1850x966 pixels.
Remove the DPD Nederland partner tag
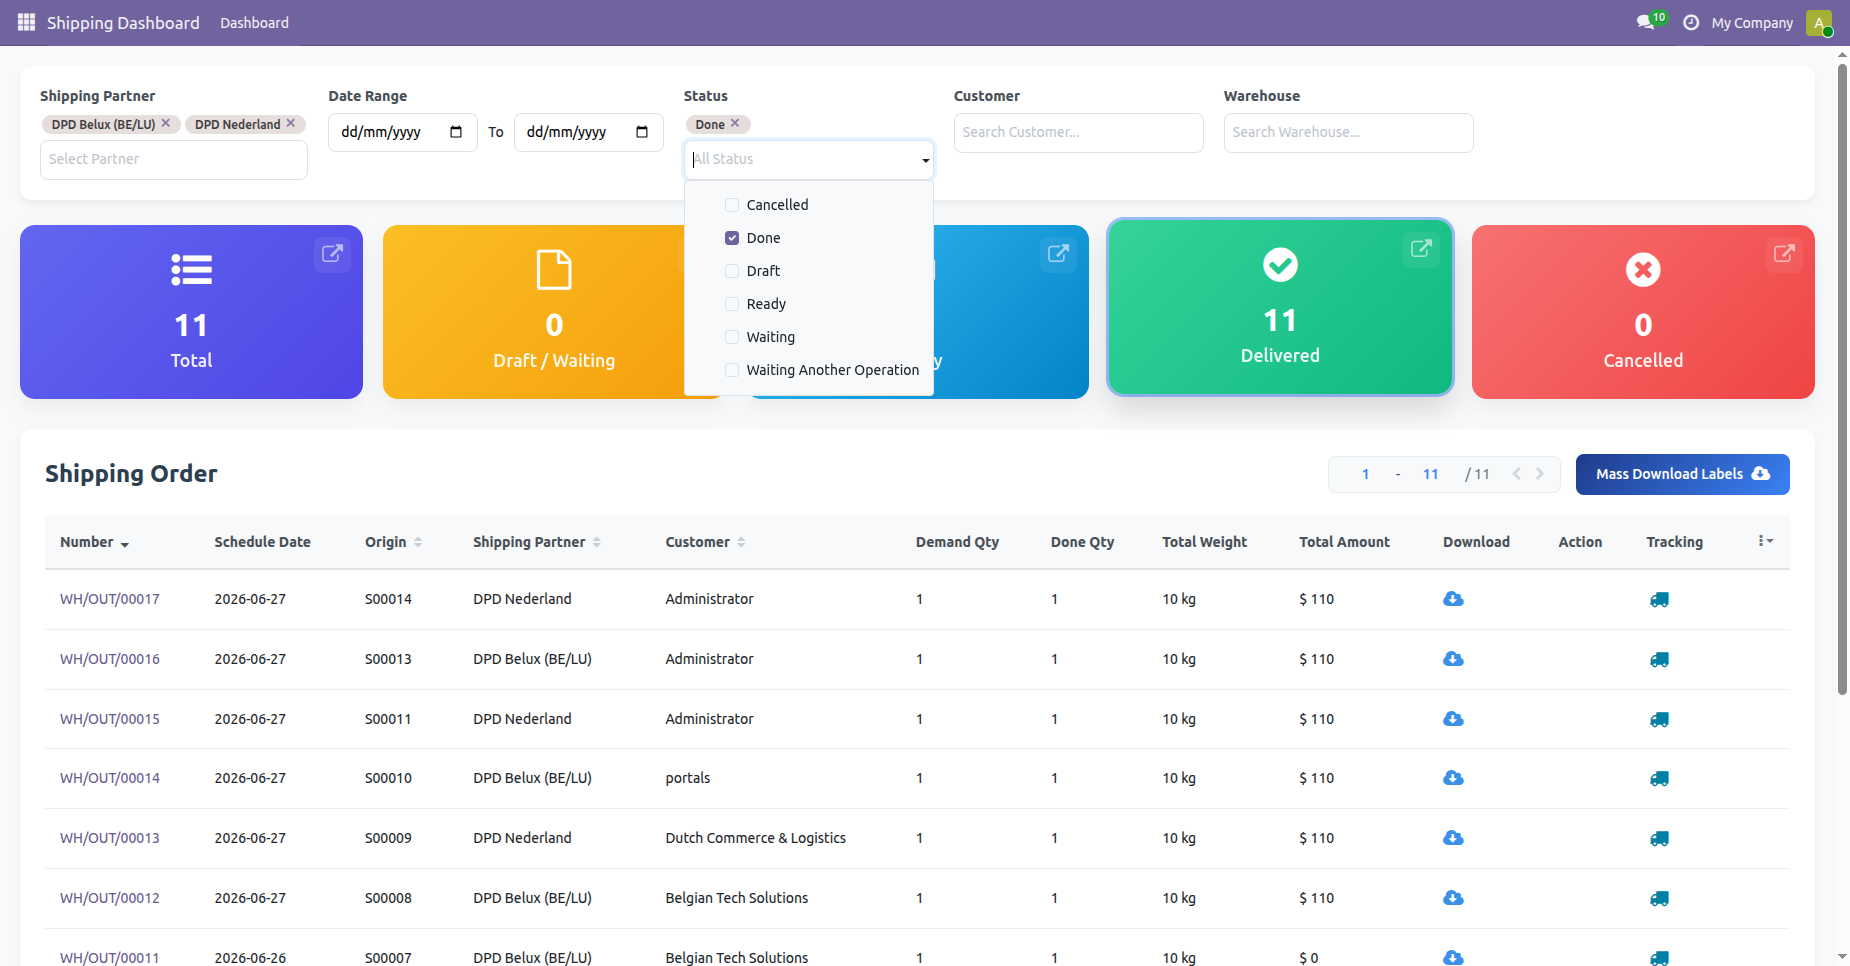pos(291,123)
